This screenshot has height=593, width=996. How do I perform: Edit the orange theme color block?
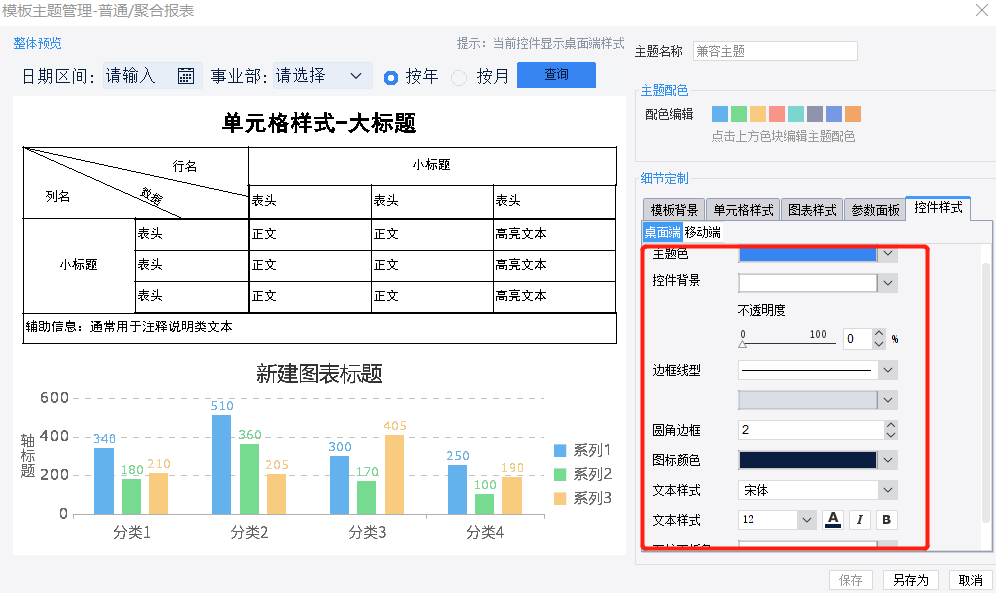tap(853, 114)
